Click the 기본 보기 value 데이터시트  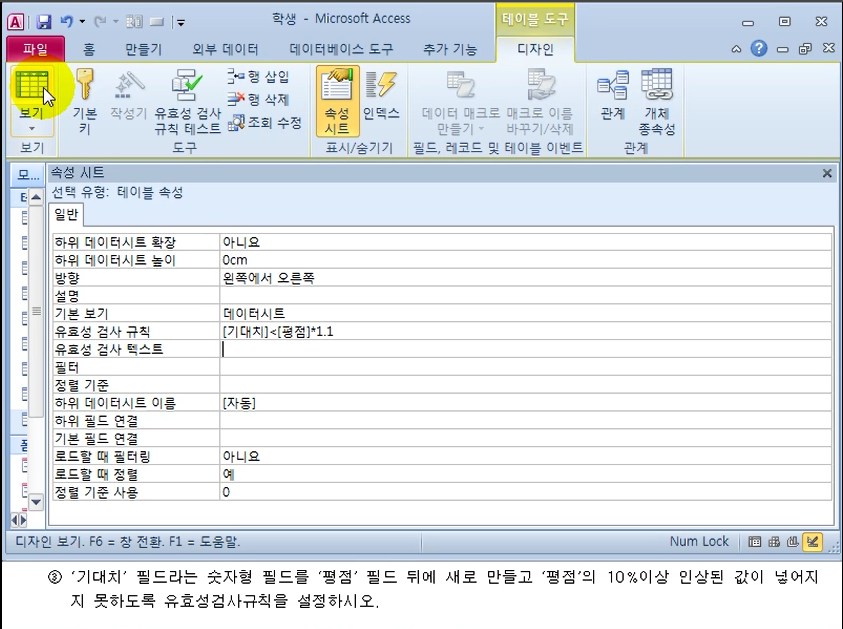(526, 313)
